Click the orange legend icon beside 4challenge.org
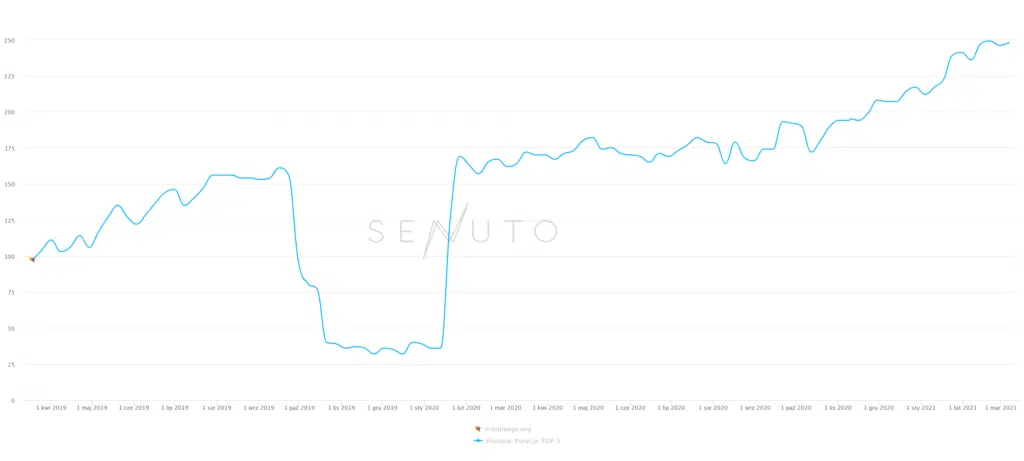1024x461 pixels. 478,429
